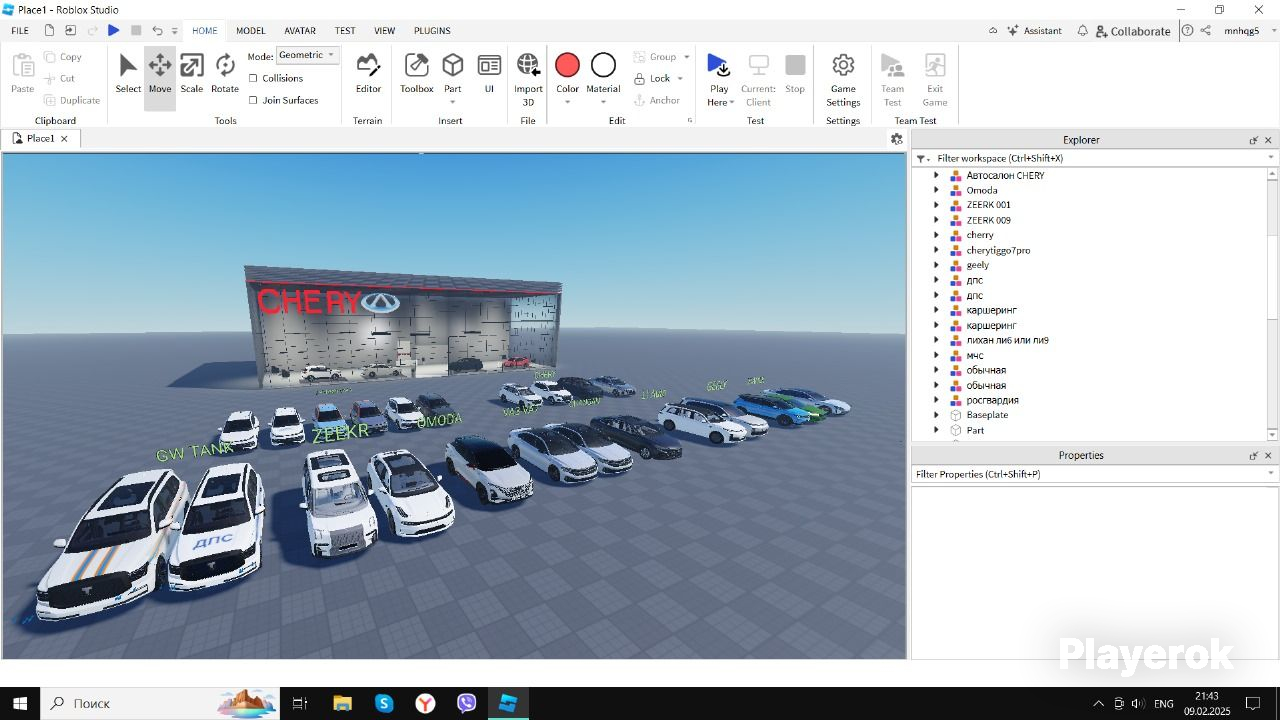The width and height of the screenshot is (1280, 720).
Task: Open the Terrain Editor
Action: click(368, 75)
